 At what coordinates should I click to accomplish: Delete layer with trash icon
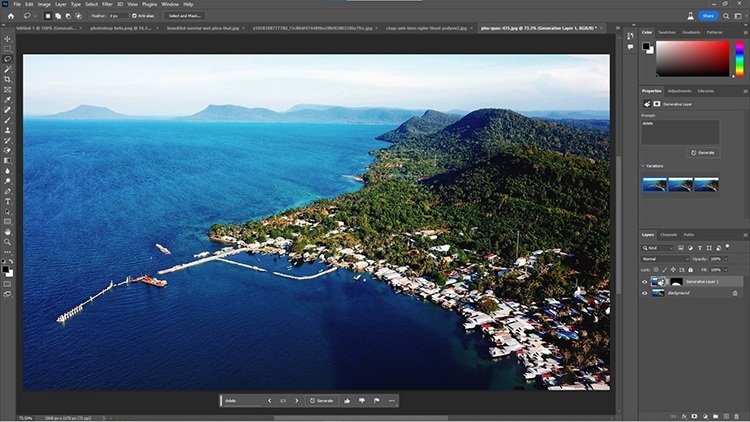pos(737,417)
